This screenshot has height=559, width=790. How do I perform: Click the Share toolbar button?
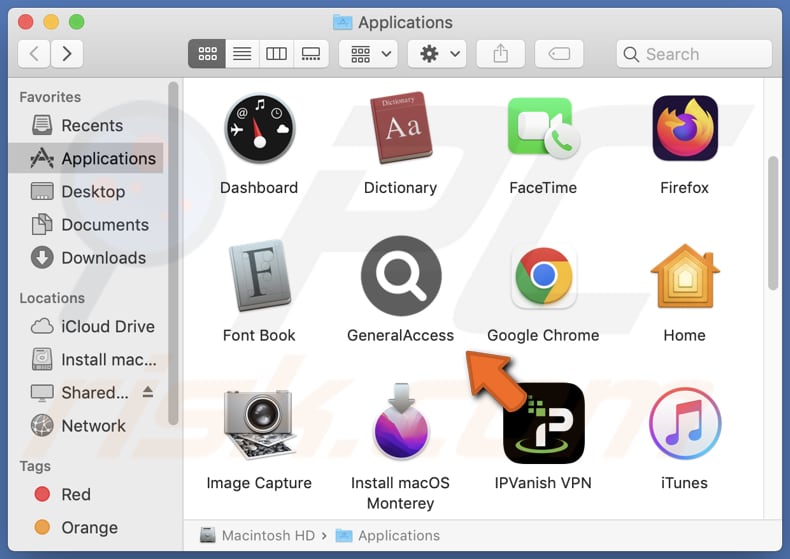[x=500, y=53]
